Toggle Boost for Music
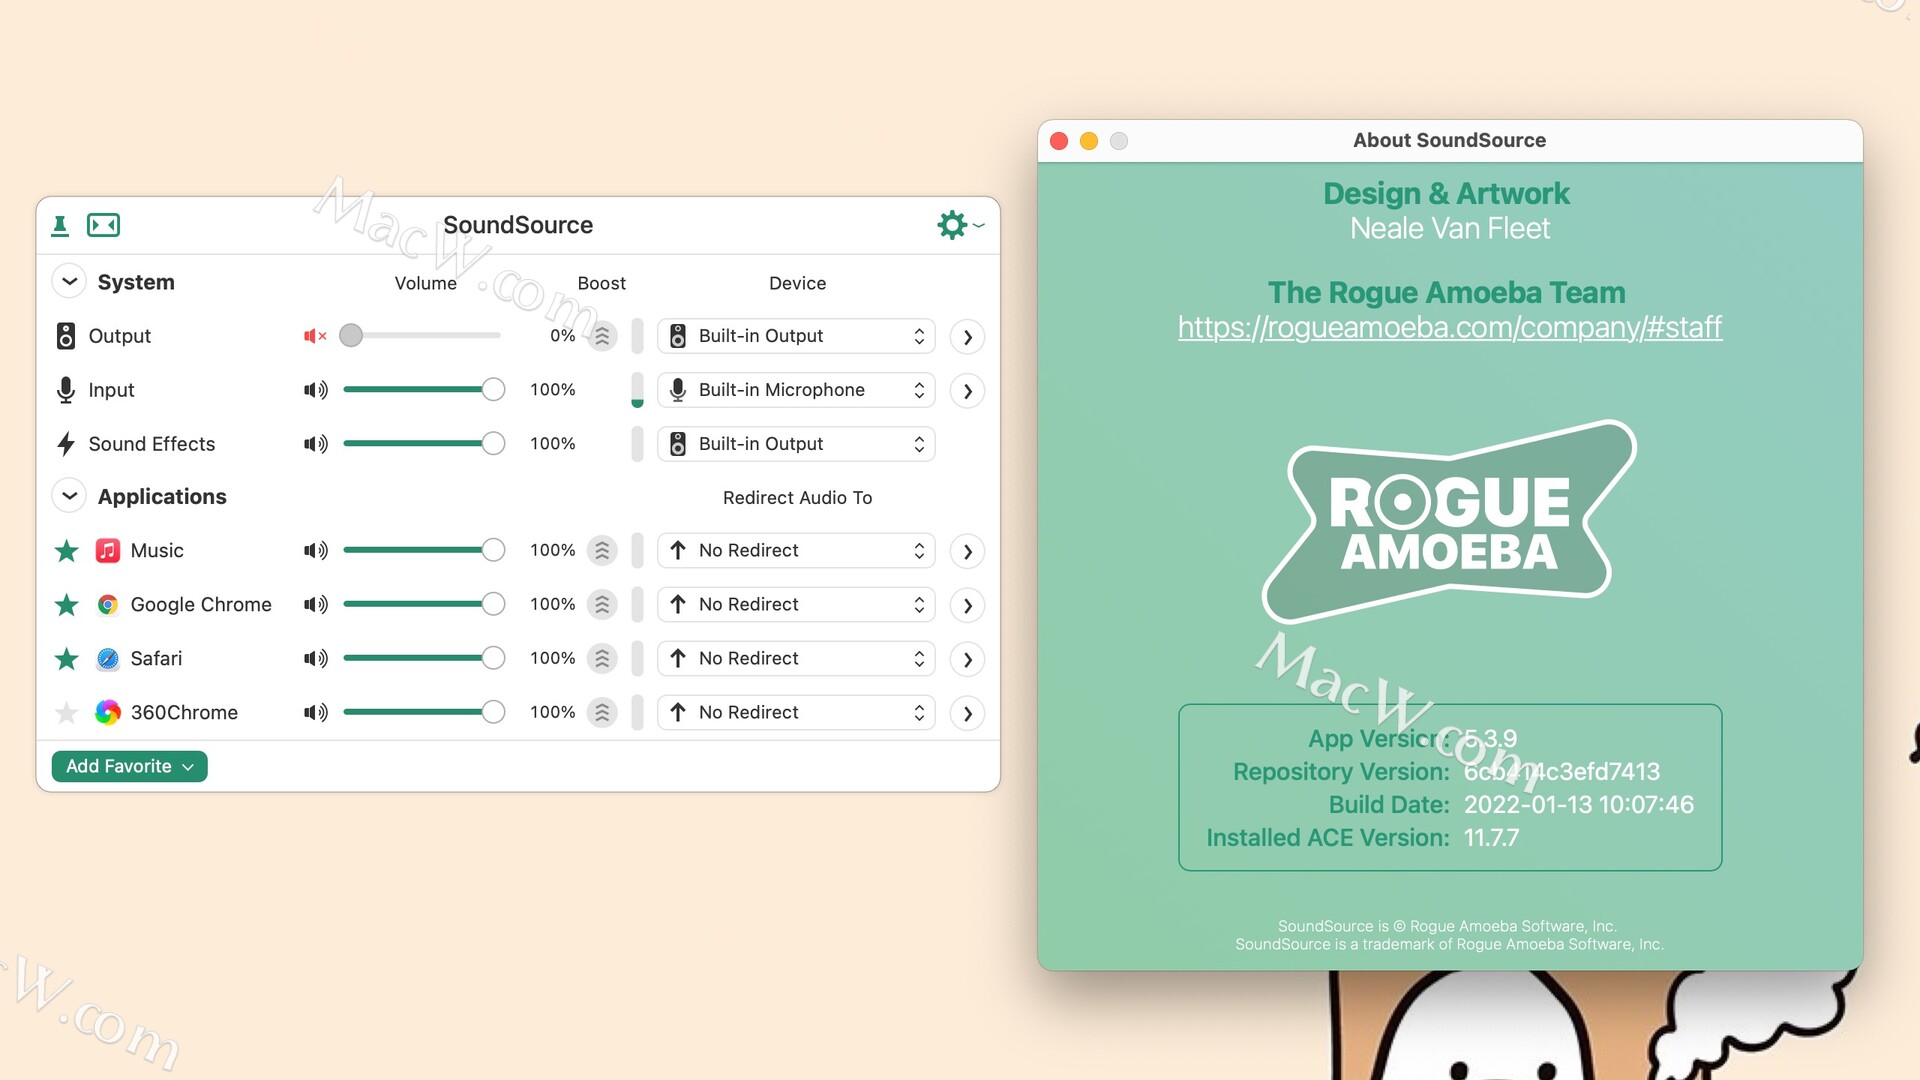This screenshot has width=1920, height=1080. click(x=602, y=550)
